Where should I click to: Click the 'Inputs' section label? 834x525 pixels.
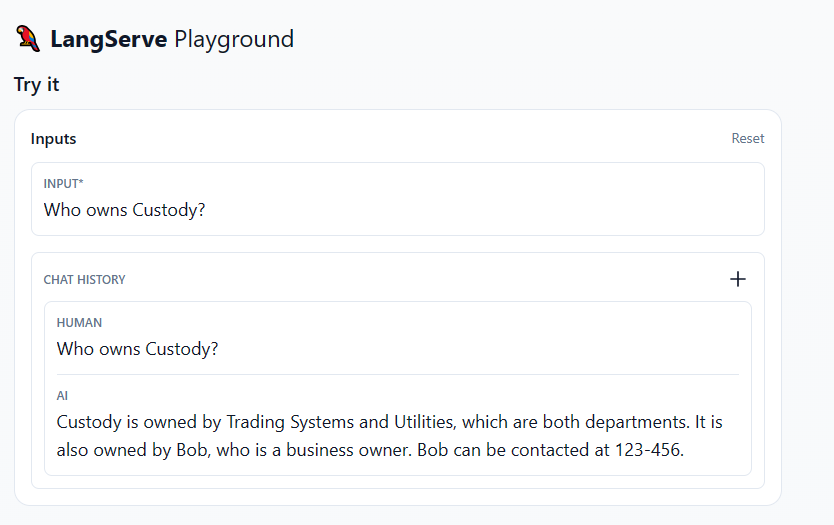pos(53,139)
